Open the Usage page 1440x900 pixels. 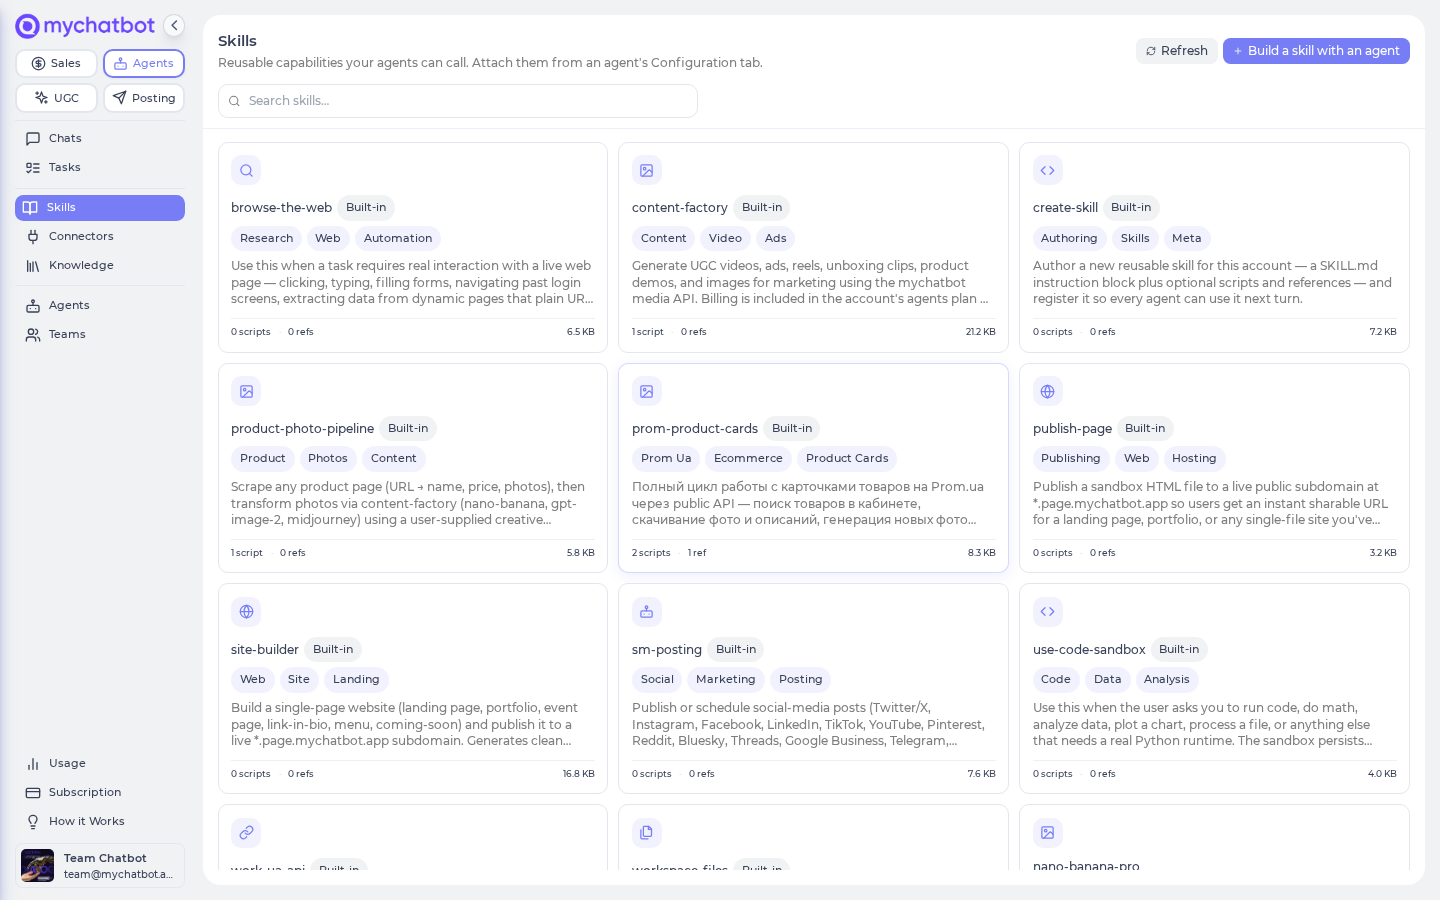pyautogui.click(x=100, y=764)
